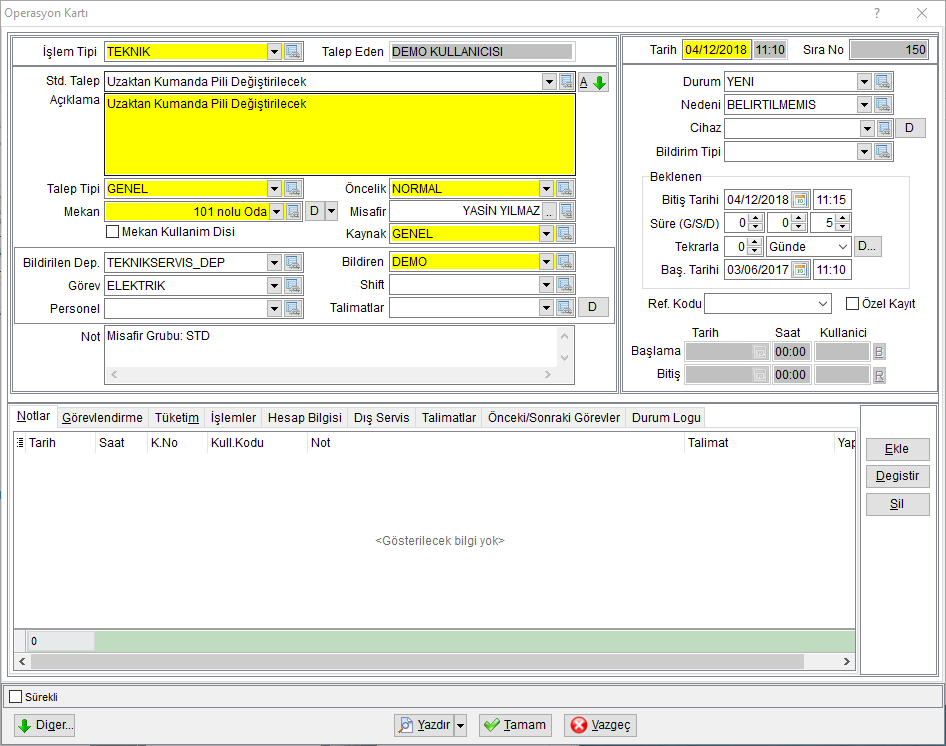Enable the Özel Kayıt checkbox

852,304
